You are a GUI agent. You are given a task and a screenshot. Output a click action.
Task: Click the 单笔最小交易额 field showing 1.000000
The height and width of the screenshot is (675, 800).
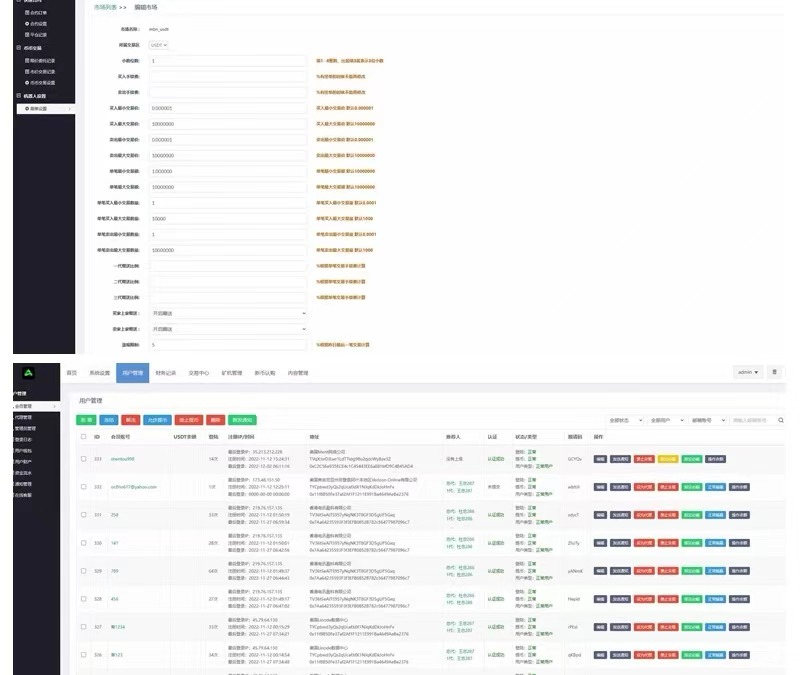[228, 171]
